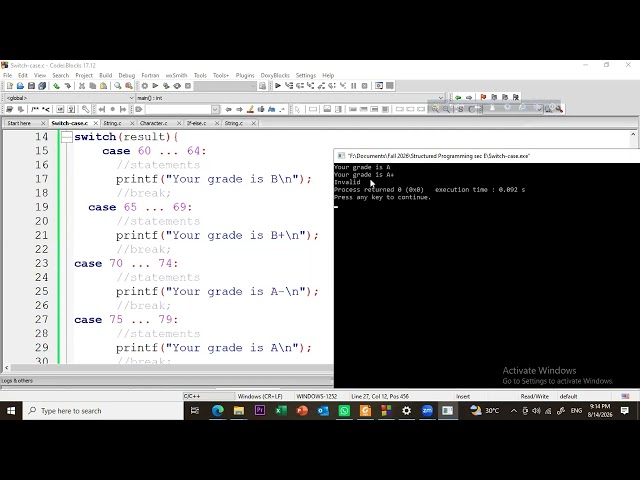The width and height of the screenshot is (640, 480).
Task: Find the previous incremental search match arrow
Action: 229,109
